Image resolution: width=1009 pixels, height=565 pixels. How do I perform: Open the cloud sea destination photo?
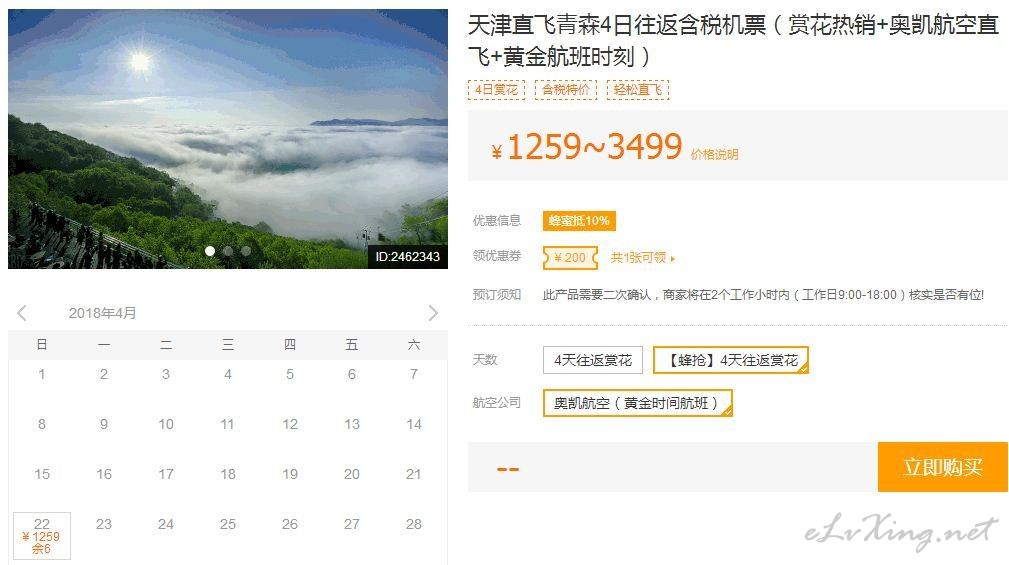click(228, 138)
